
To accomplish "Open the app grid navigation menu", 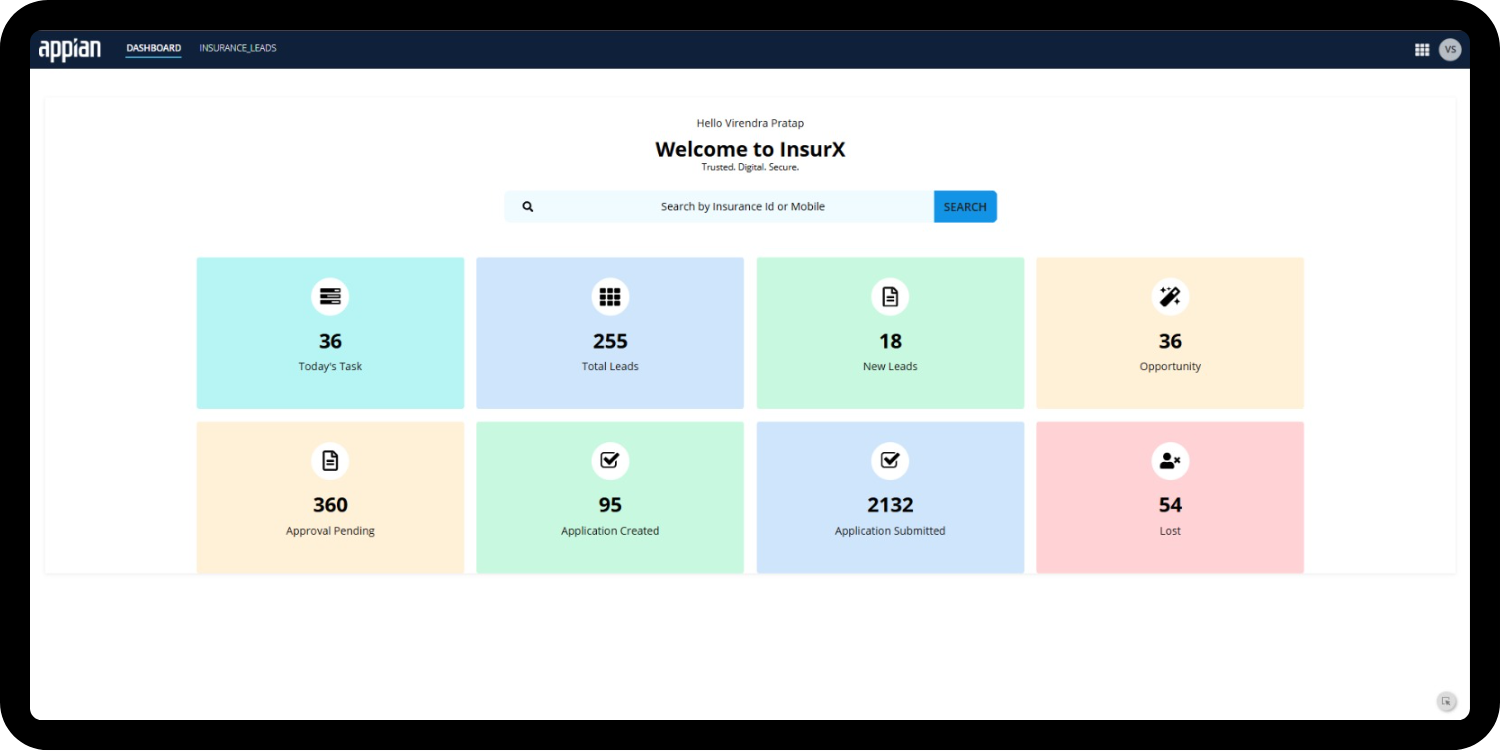I will [1422, 49].
